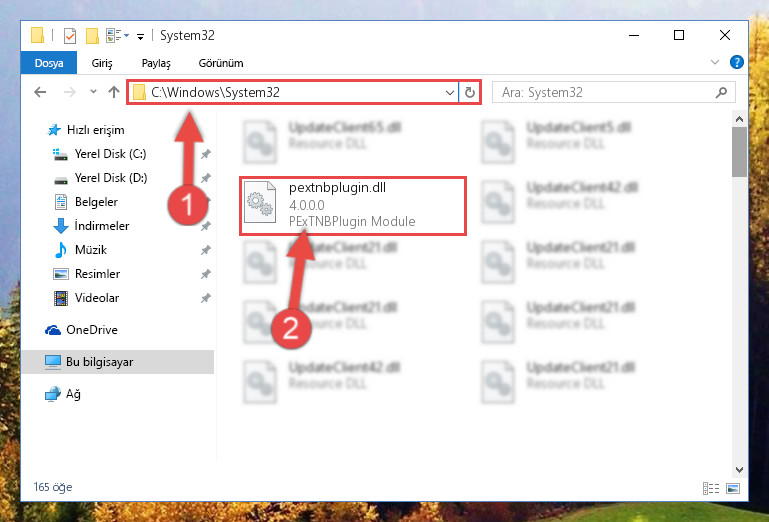
Task: Go up one folder level
Action: pos(114,92)
